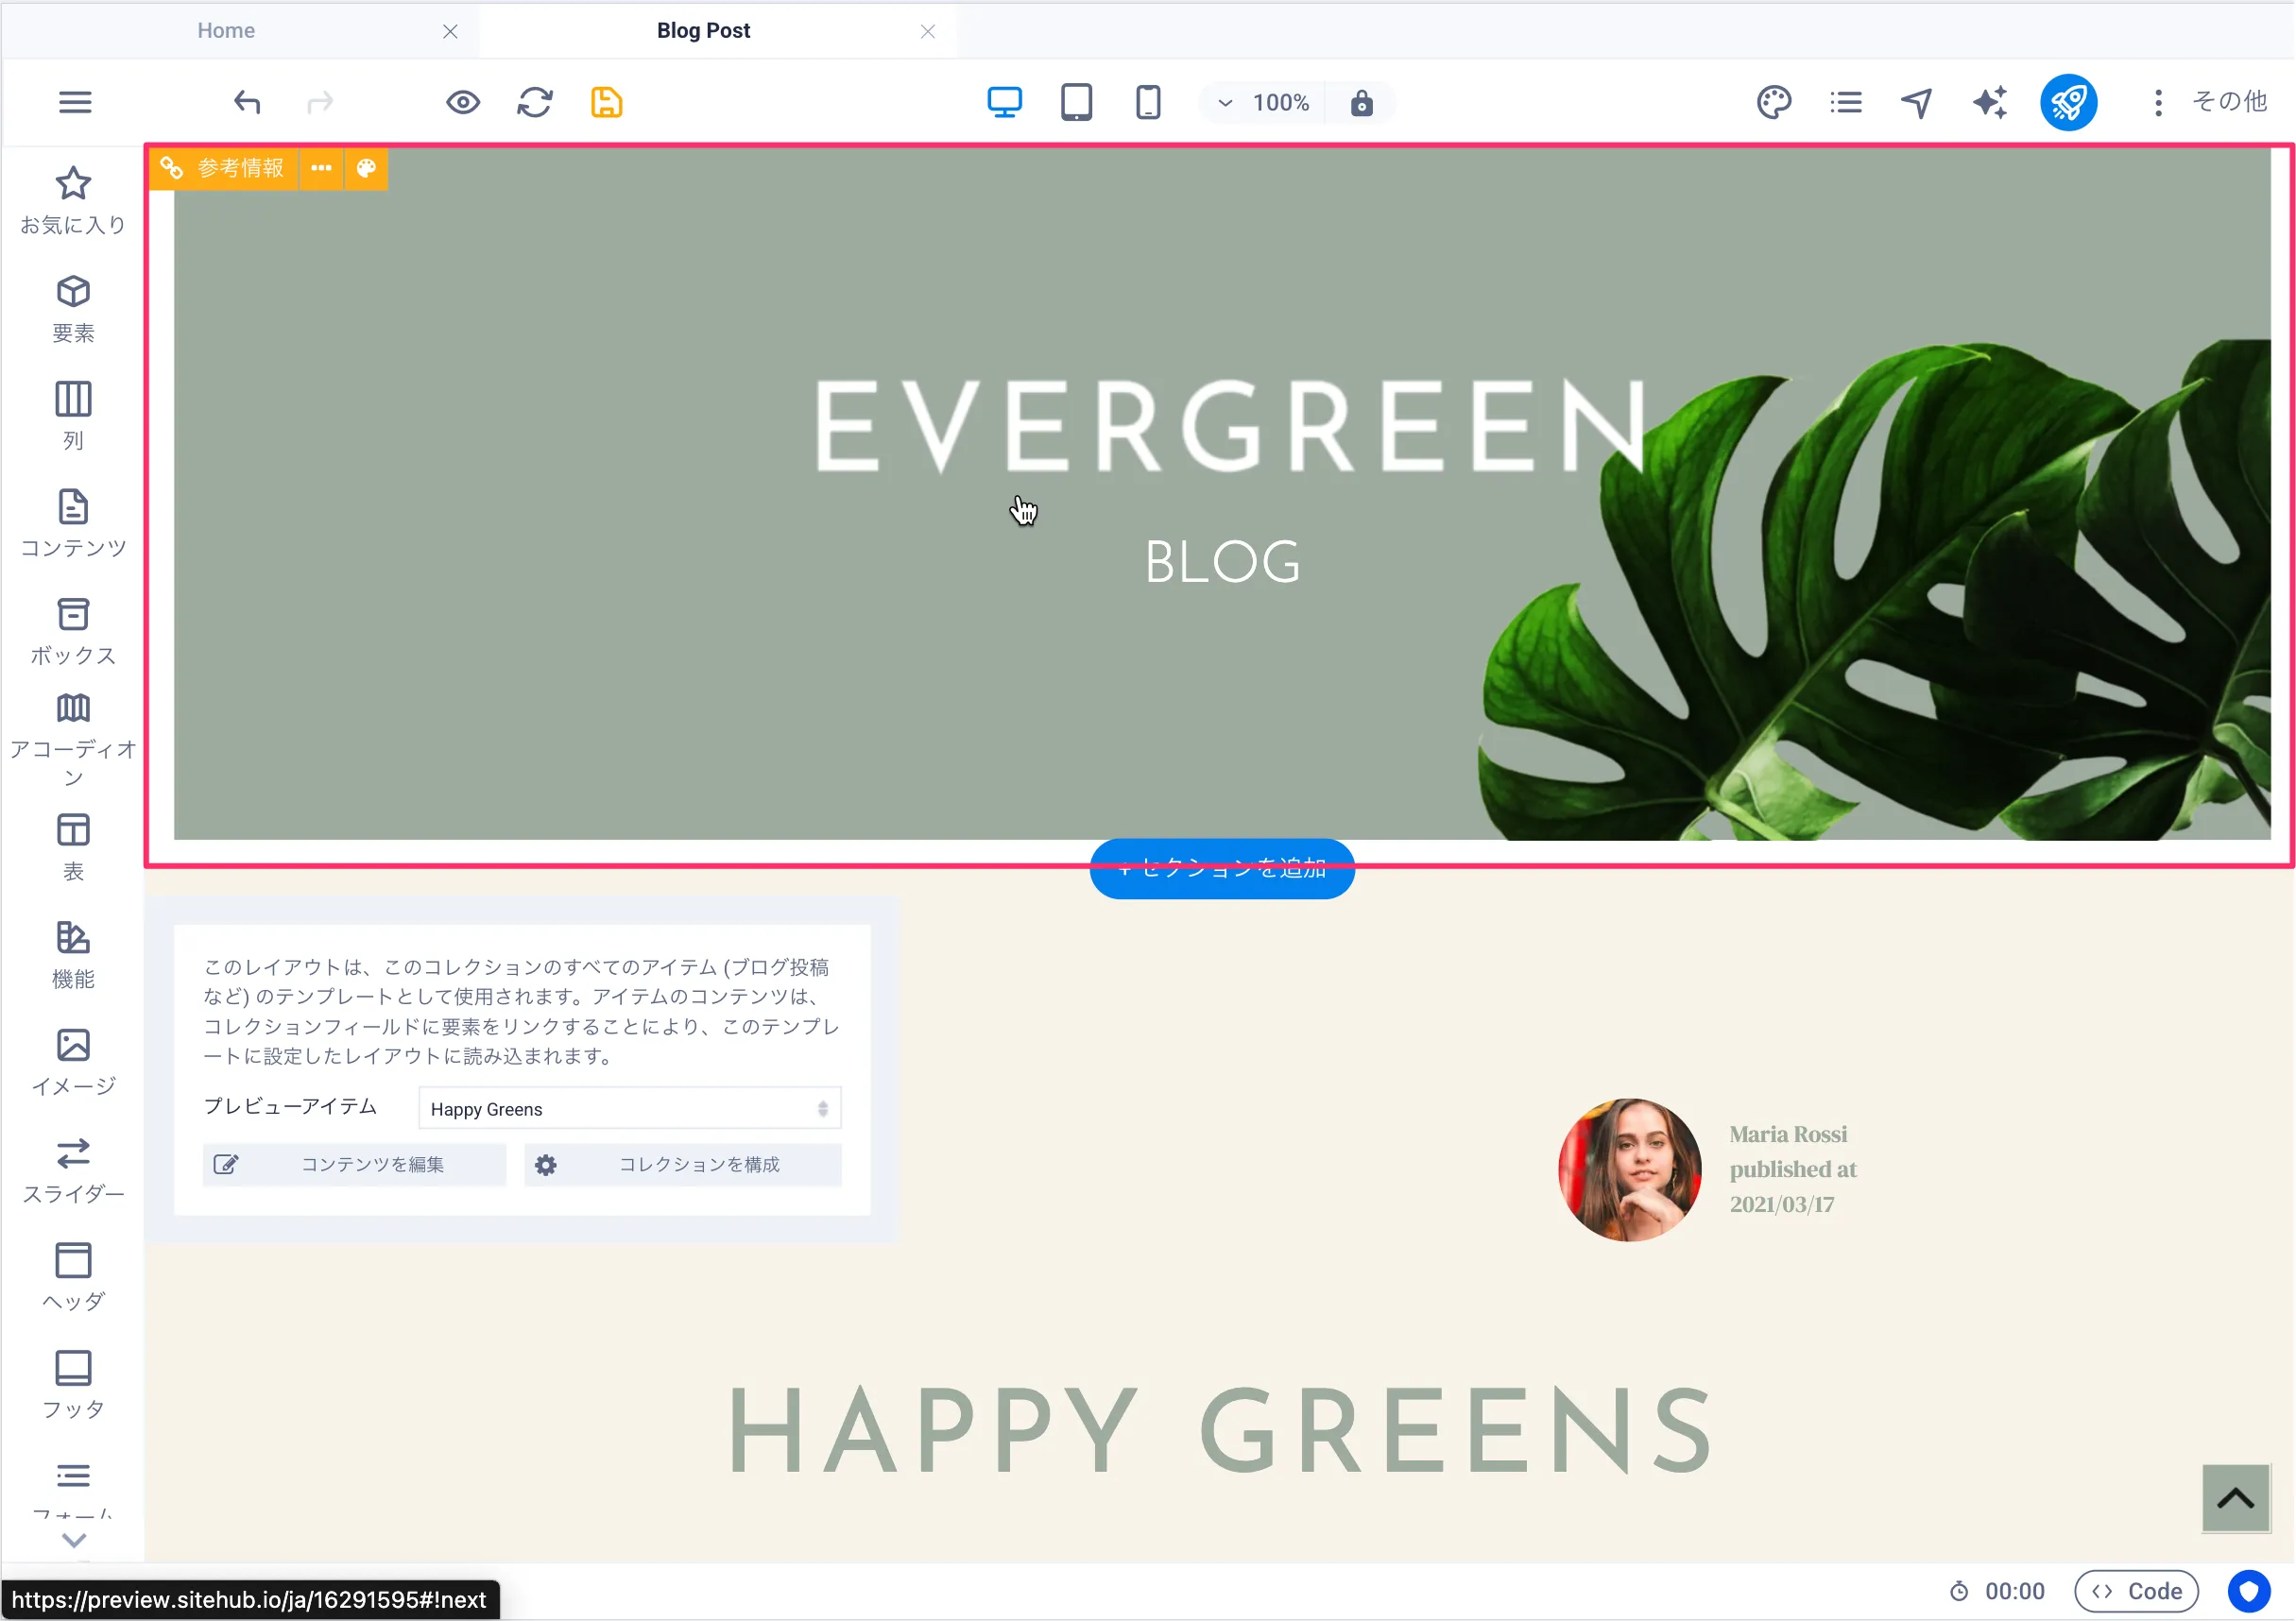
Task: Open the コンテンツ content panel
Action: (x=73, y=524)
